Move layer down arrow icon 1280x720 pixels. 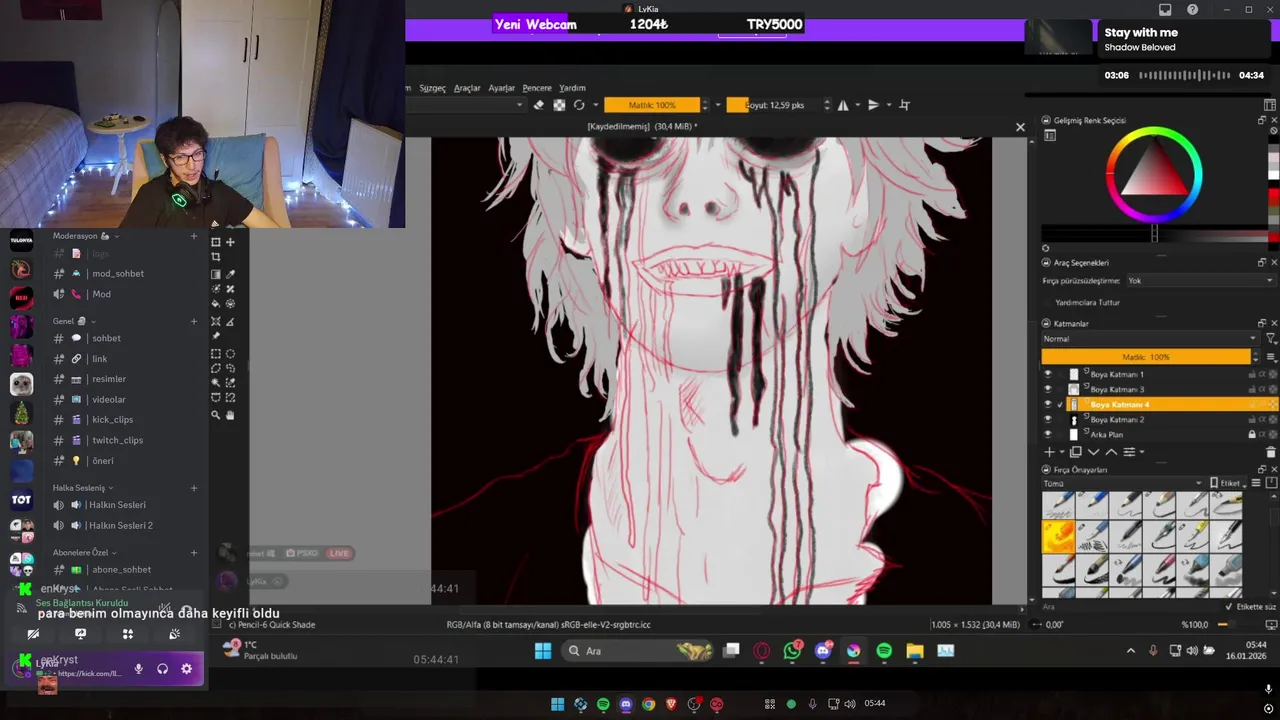1093,452
